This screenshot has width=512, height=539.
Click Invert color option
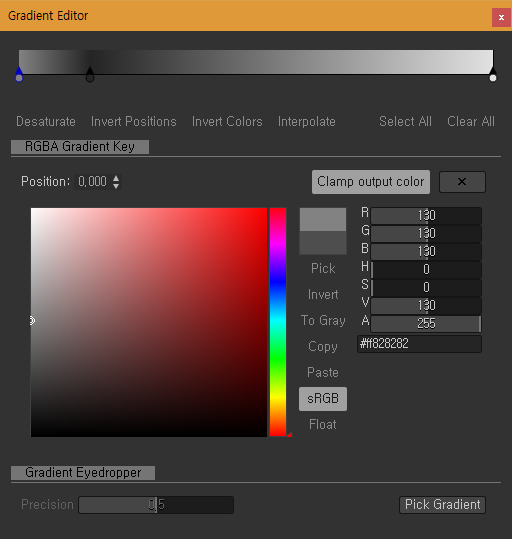[323, 295]
